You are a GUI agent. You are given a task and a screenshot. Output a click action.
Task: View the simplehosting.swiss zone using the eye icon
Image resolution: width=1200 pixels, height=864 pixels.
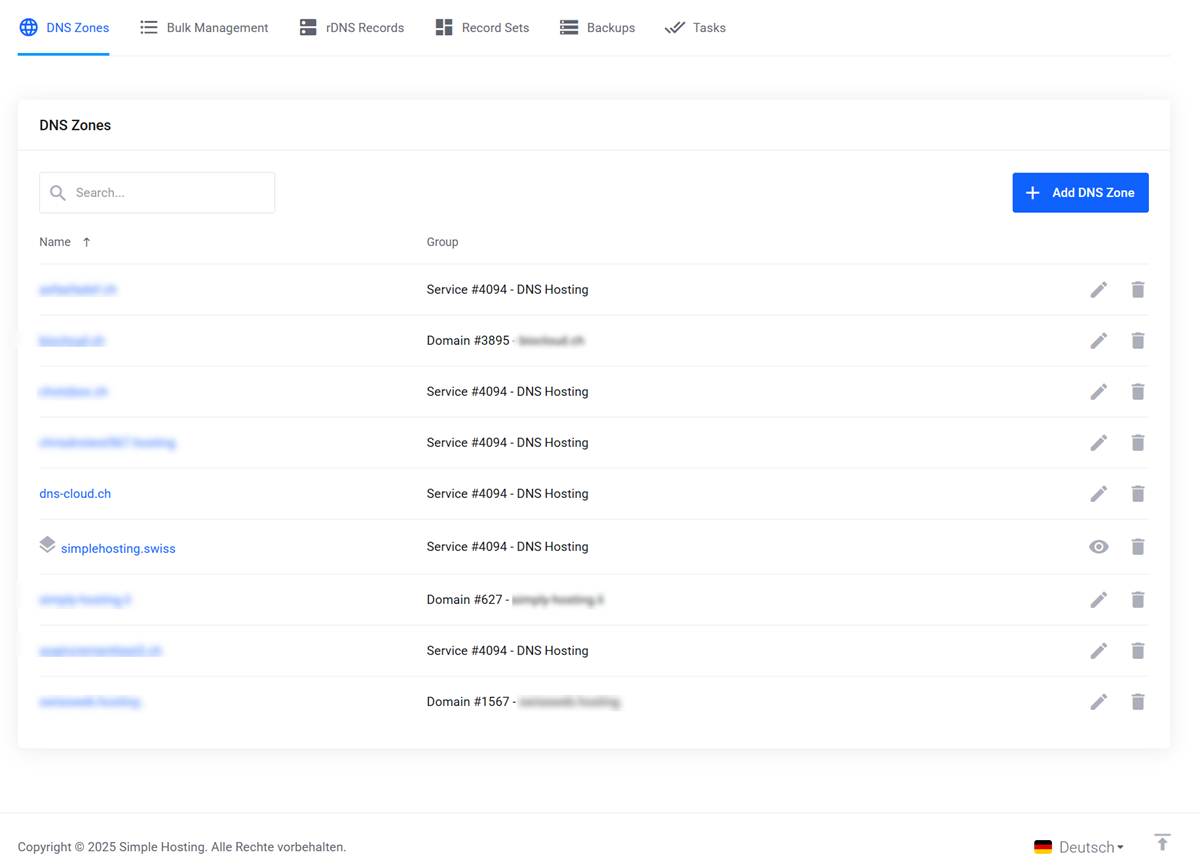click(1098, 546)
